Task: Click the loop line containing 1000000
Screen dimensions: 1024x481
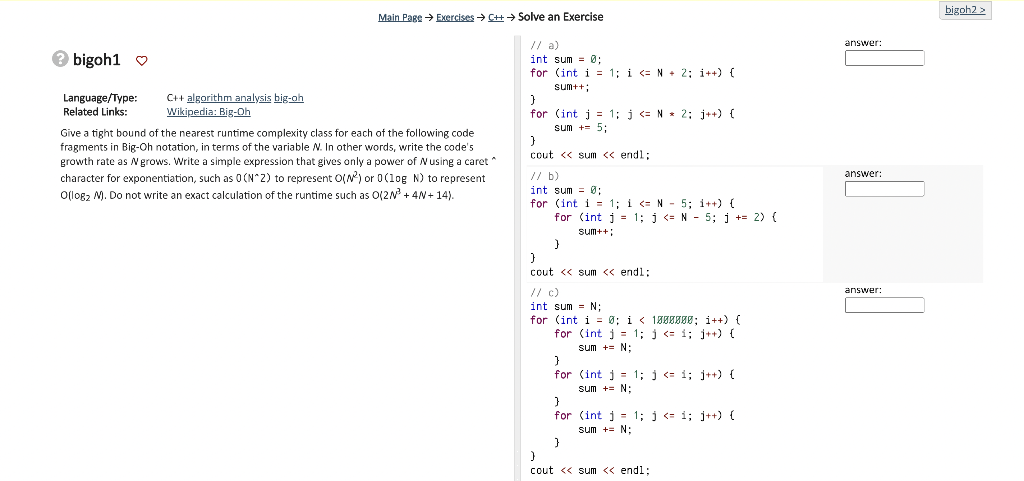Action: [x=635, y=320]
